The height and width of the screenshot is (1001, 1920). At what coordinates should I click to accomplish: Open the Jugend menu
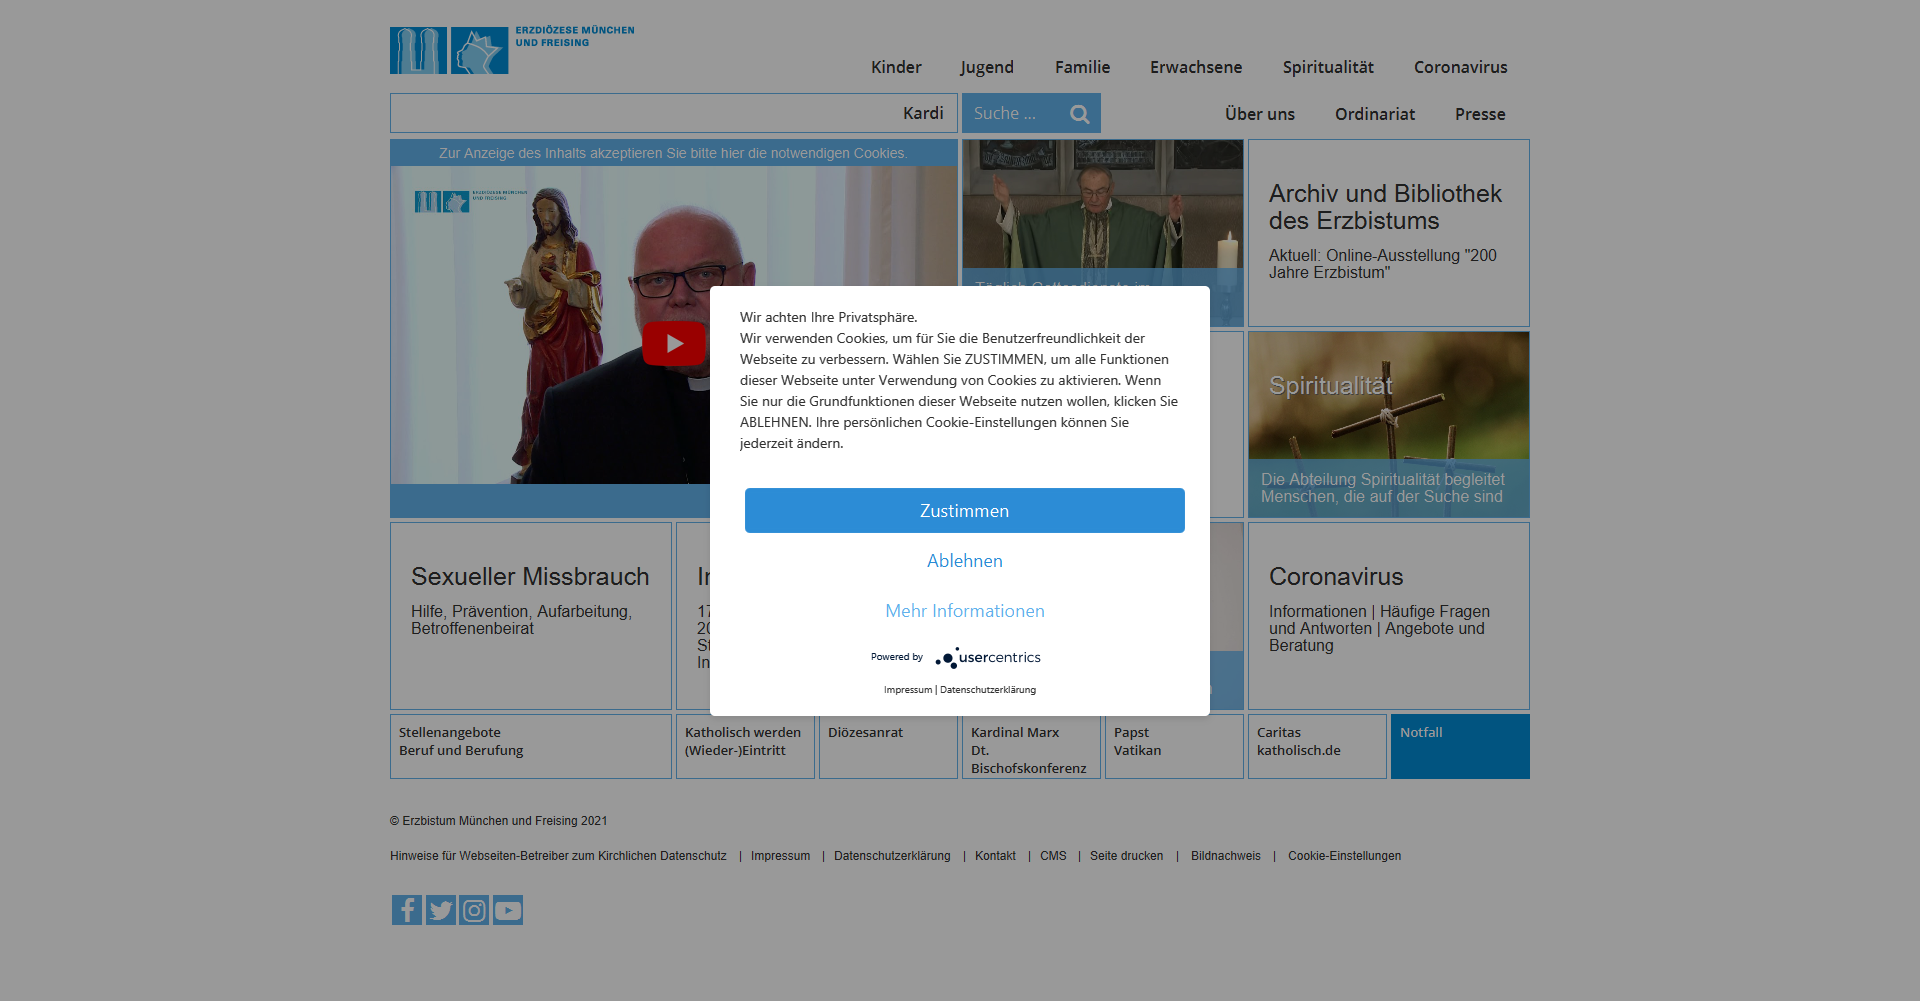[987, 67]
